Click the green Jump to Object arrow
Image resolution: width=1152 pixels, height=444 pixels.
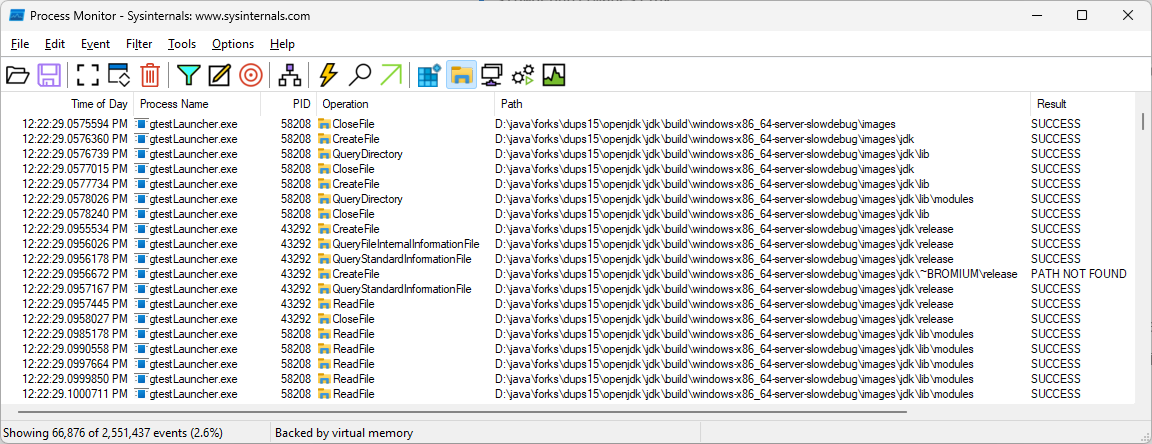tap(391, 75)
